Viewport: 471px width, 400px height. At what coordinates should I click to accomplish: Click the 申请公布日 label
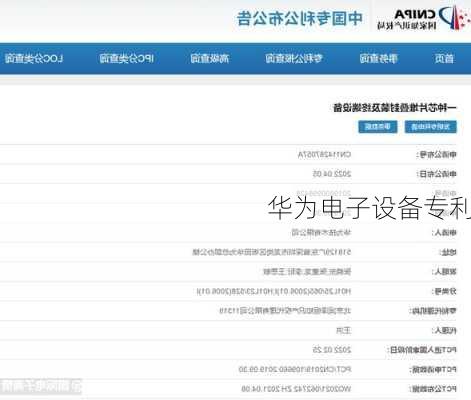(x=436, y=174)
